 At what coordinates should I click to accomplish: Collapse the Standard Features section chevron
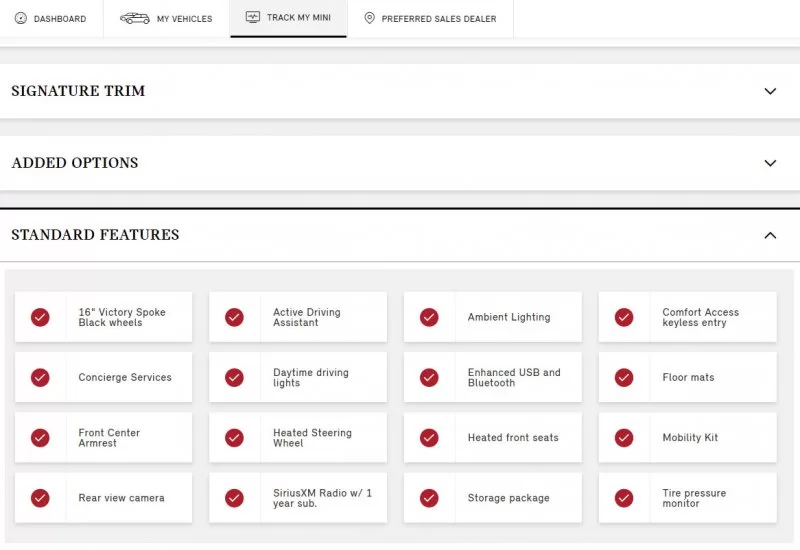click(770, 235)
